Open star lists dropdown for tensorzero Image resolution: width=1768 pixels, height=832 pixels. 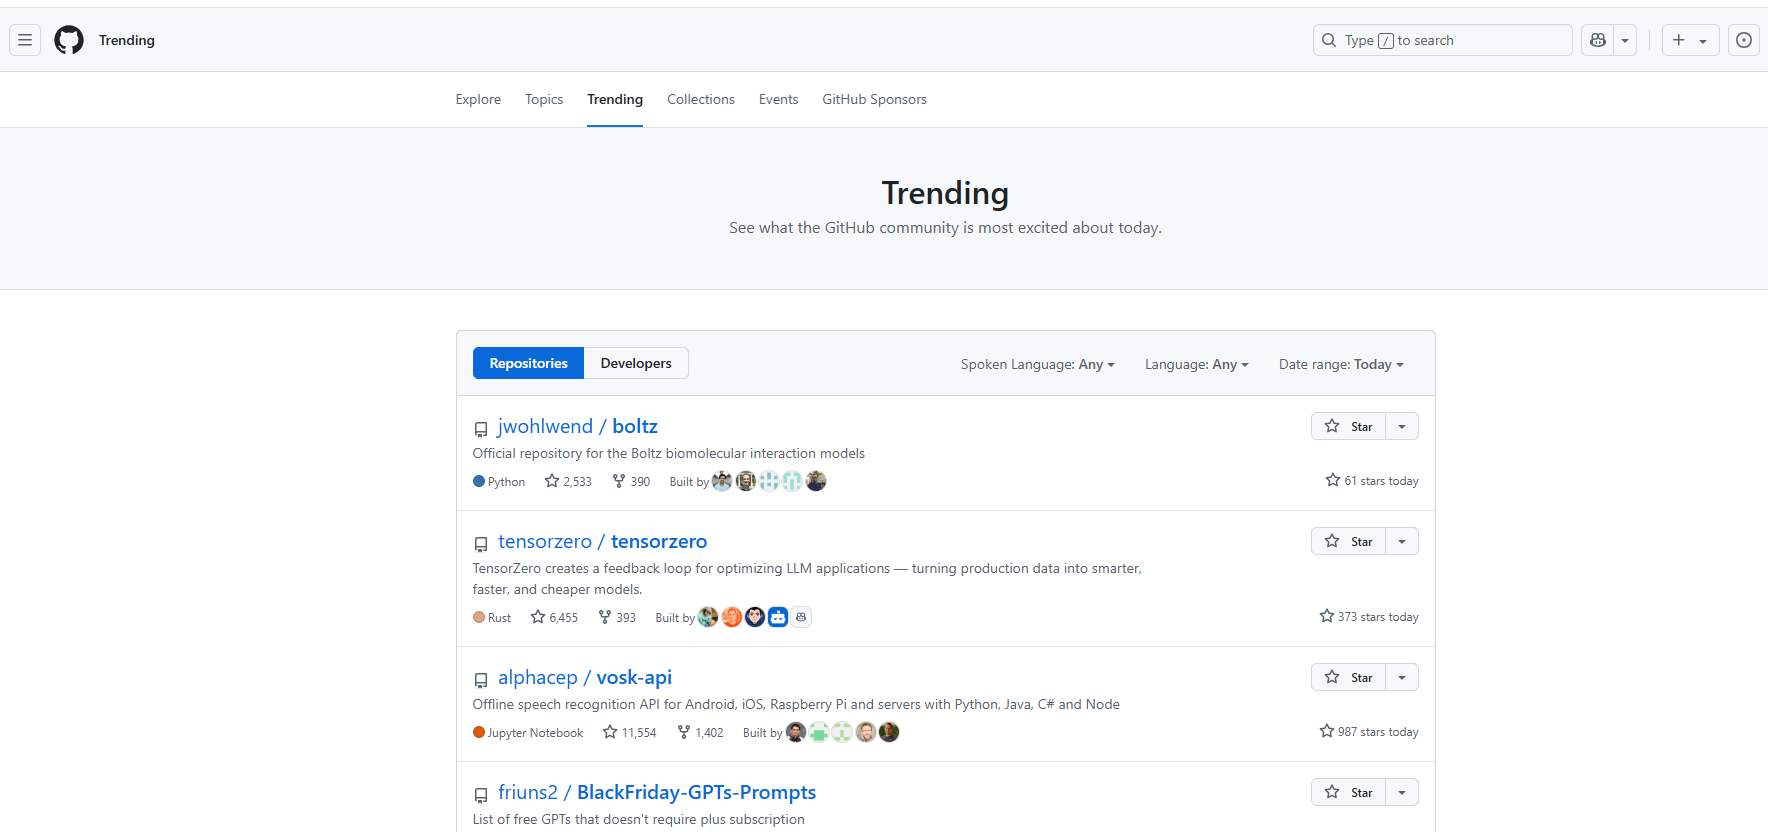(1402, 541)
